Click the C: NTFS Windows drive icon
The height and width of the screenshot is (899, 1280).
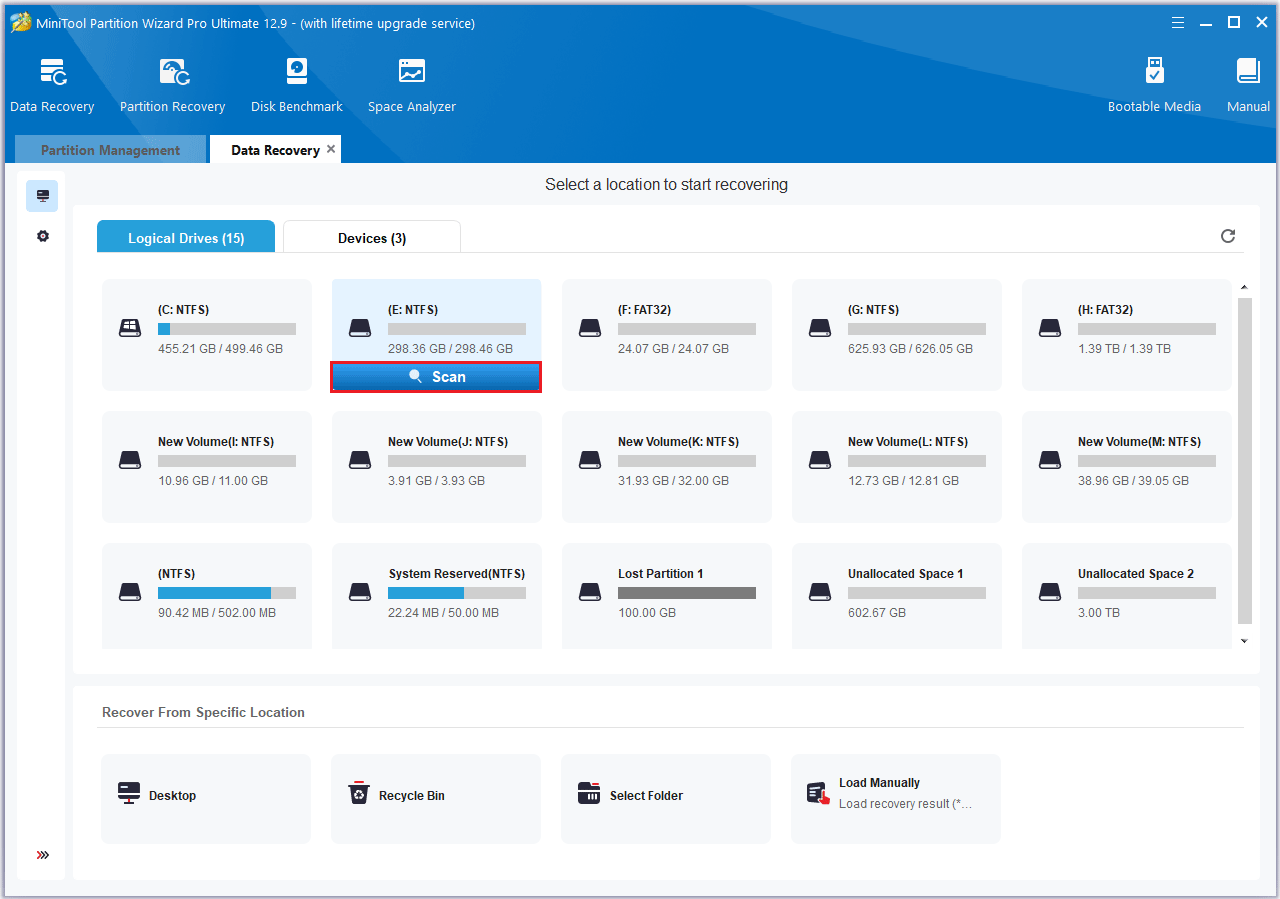(x=130, y=328)
